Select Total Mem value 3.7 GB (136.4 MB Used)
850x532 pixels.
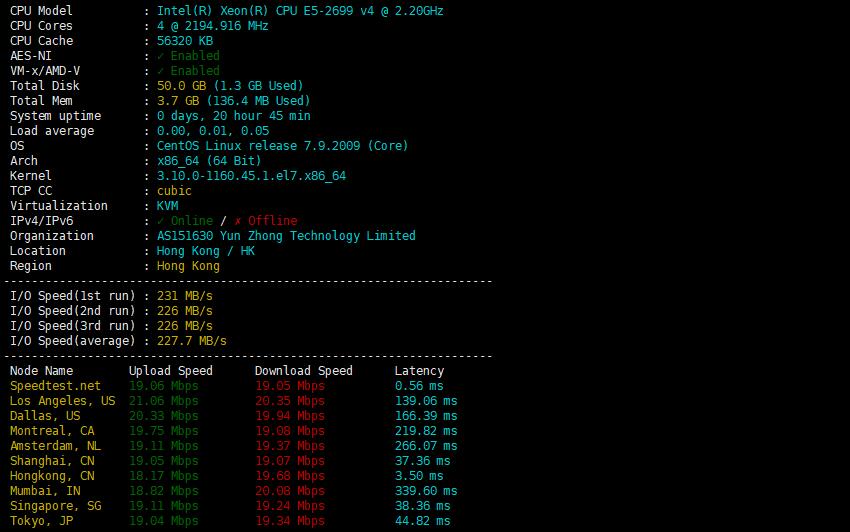click(233, 101)
